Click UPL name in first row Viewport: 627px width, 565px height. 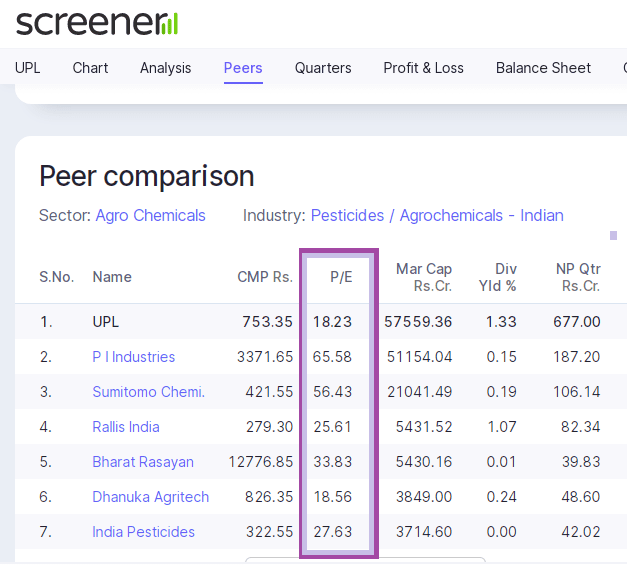pos(106,322)
